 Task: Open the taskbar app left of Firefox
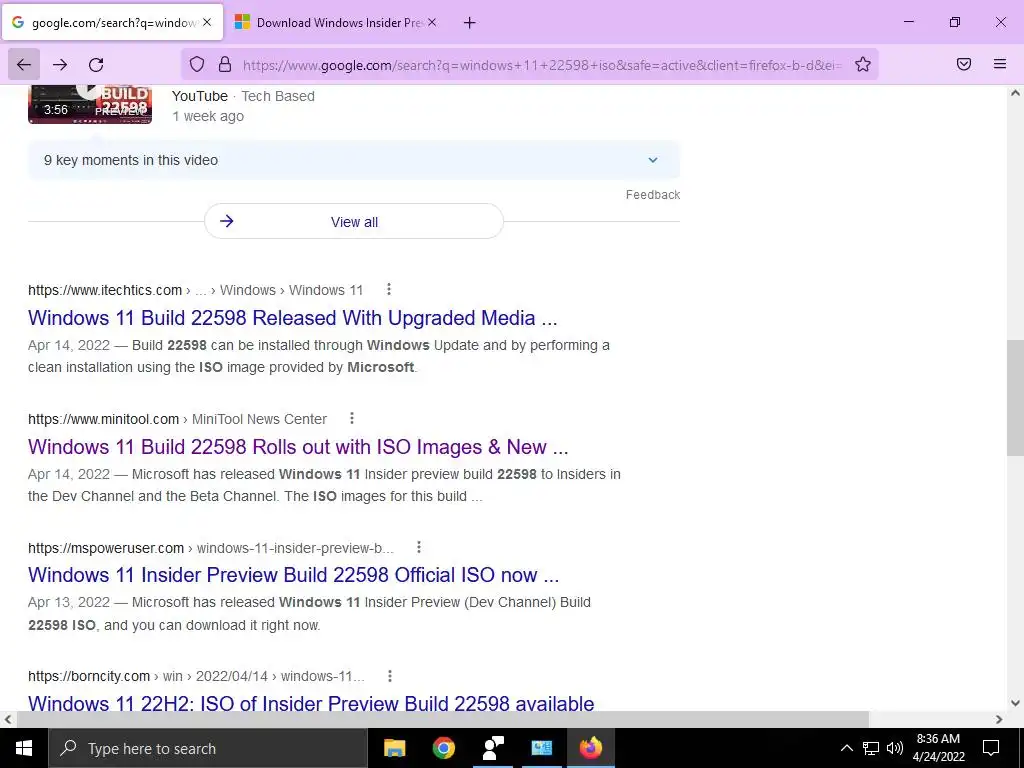click(541, 748)
